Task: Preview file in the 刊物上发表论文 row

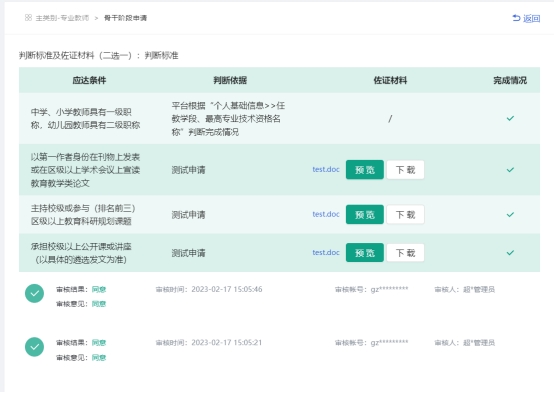Action: tap(365, 170)
